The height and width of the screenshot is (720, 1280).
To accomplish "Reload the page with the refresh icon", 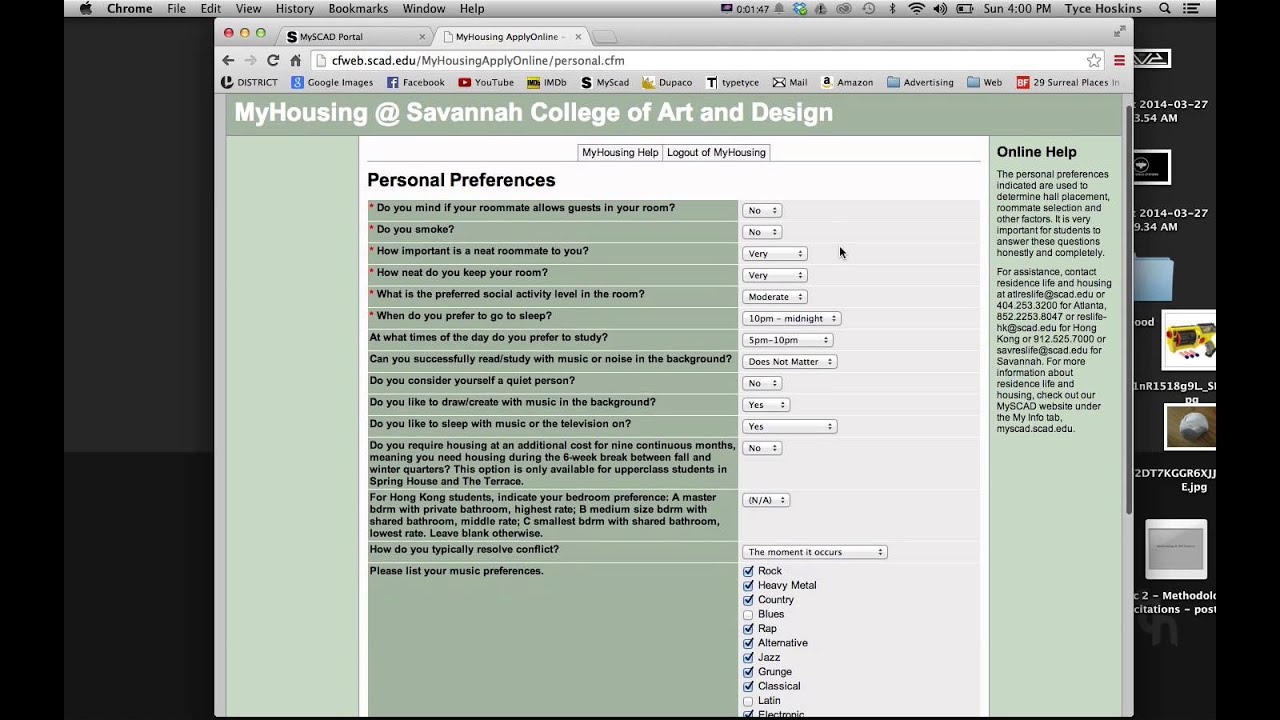I will (x=272, y=60).
